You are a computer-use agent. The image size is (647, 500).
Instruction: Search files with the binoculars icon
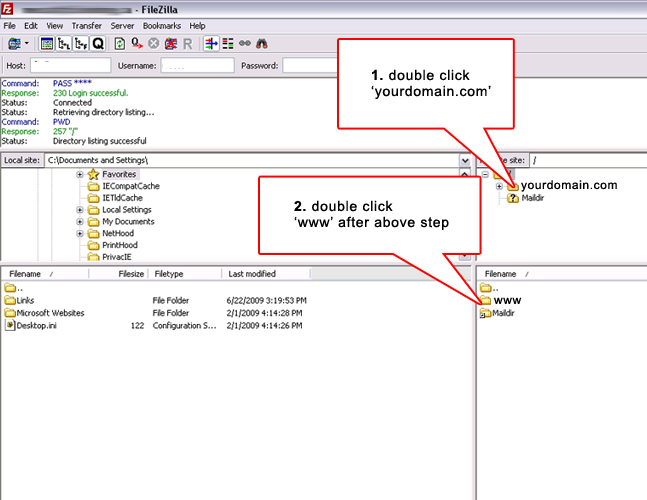(262, 43)
